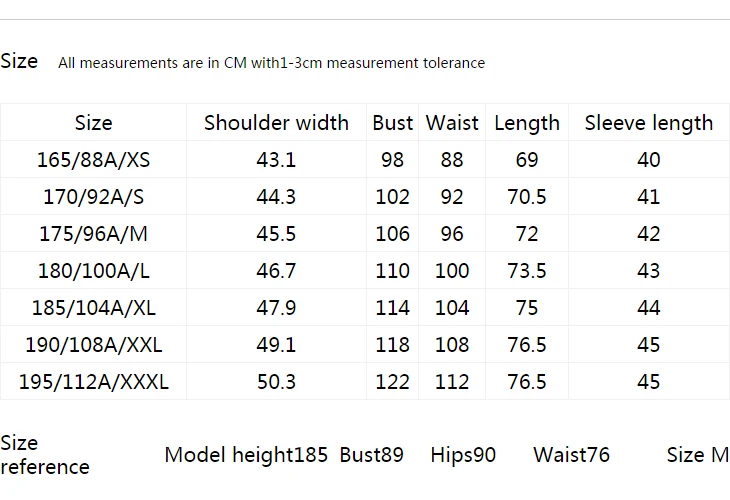730x500 pixels.
Task: Click the 73.5 length value
Action: tap(527, 270)
